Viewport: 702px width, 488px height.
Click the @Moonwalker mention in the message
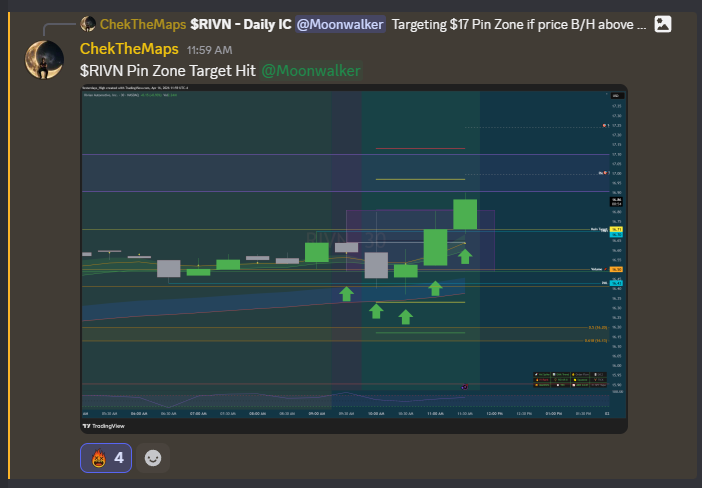[311, 71]
